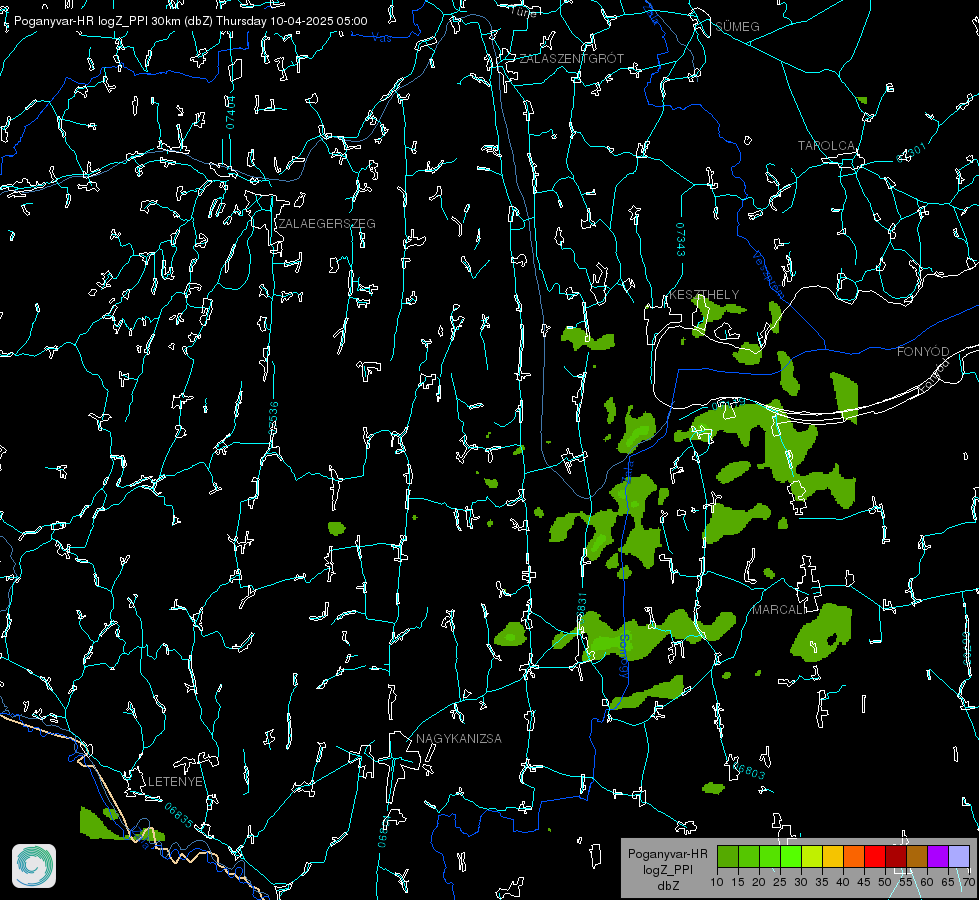The width and height of the screenshot is (979, 900).
Task: Click the 06835 map number label
Action: pyautogui.click(x=179, y=815)
